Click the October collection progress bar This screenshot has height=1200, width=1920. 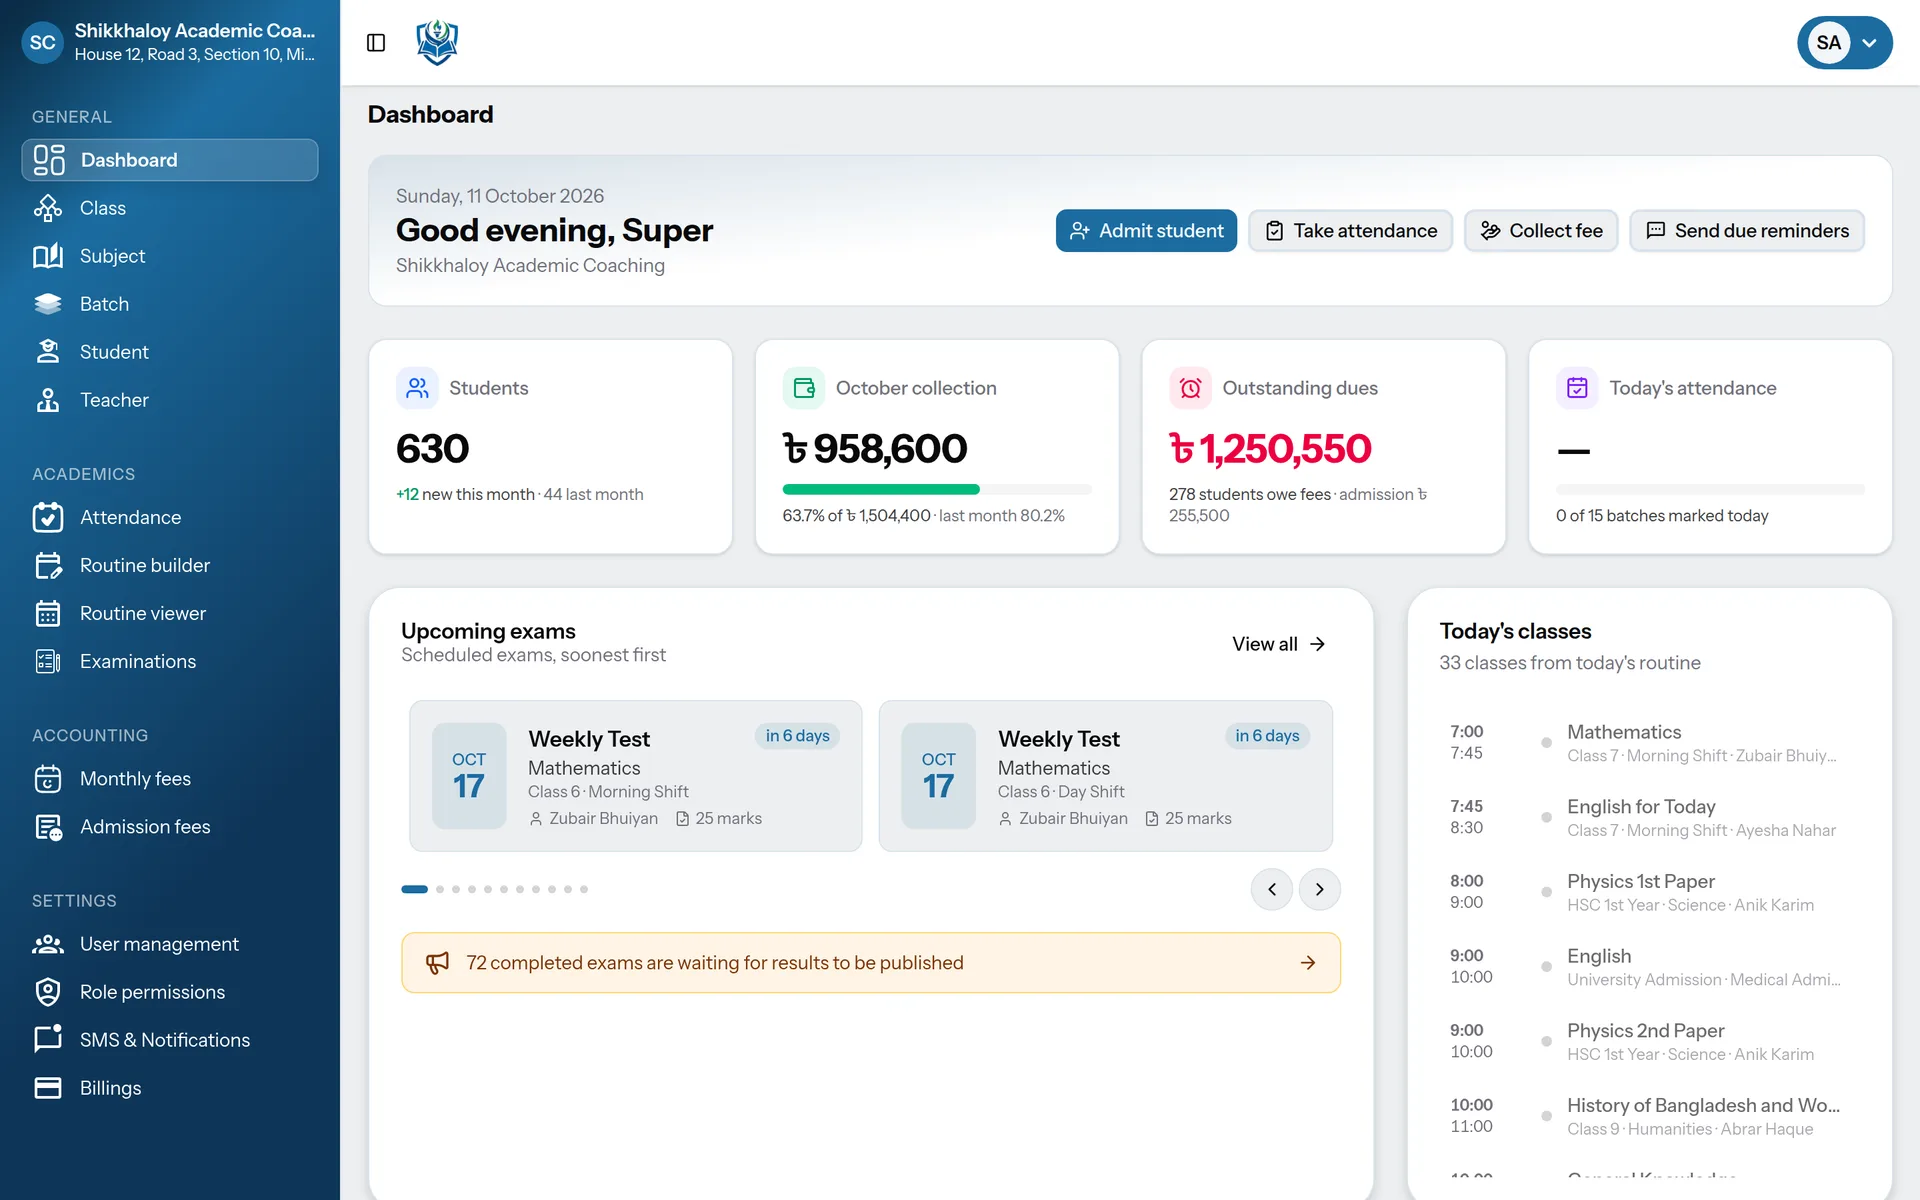[937, 489]
